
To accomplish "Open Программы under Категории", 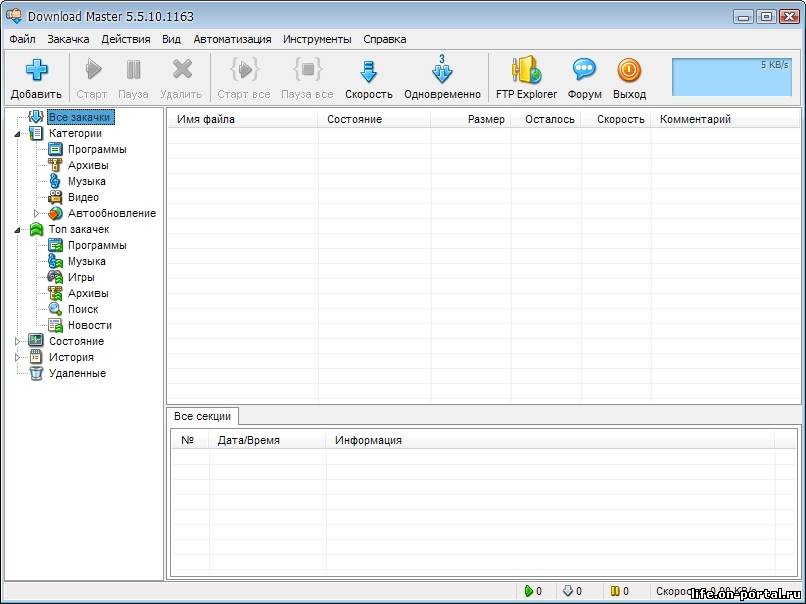I will tap(97, 149).
